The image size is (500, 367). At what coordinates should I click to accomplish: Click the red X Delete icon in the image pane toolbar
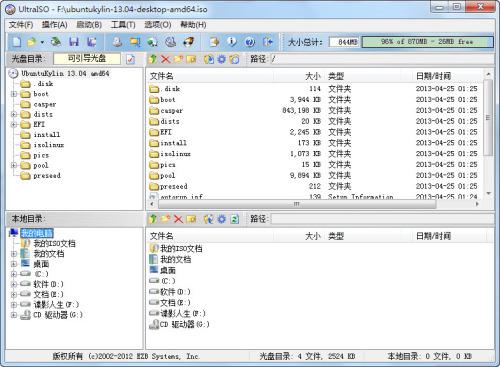pyautogui.click(x=165, y=59)
